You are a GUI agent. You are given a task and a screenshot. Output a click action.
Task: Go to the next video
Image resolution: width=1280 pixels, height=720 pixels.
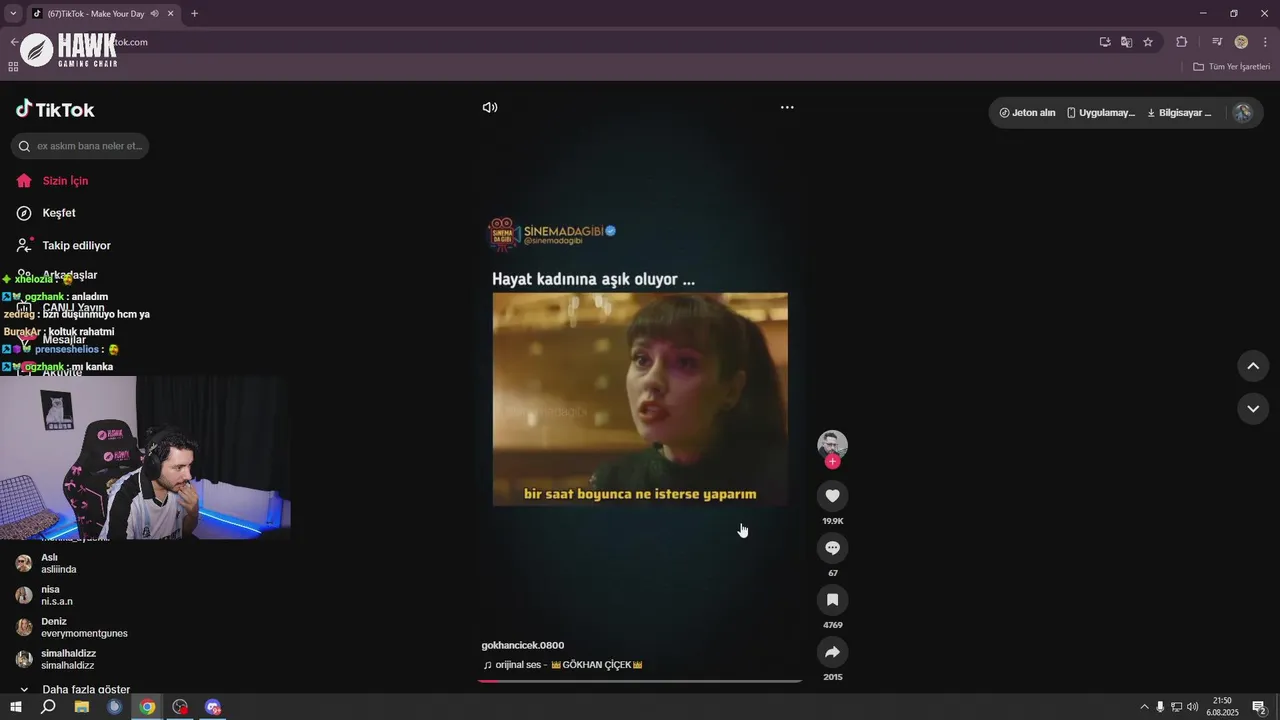point(1253,408)
